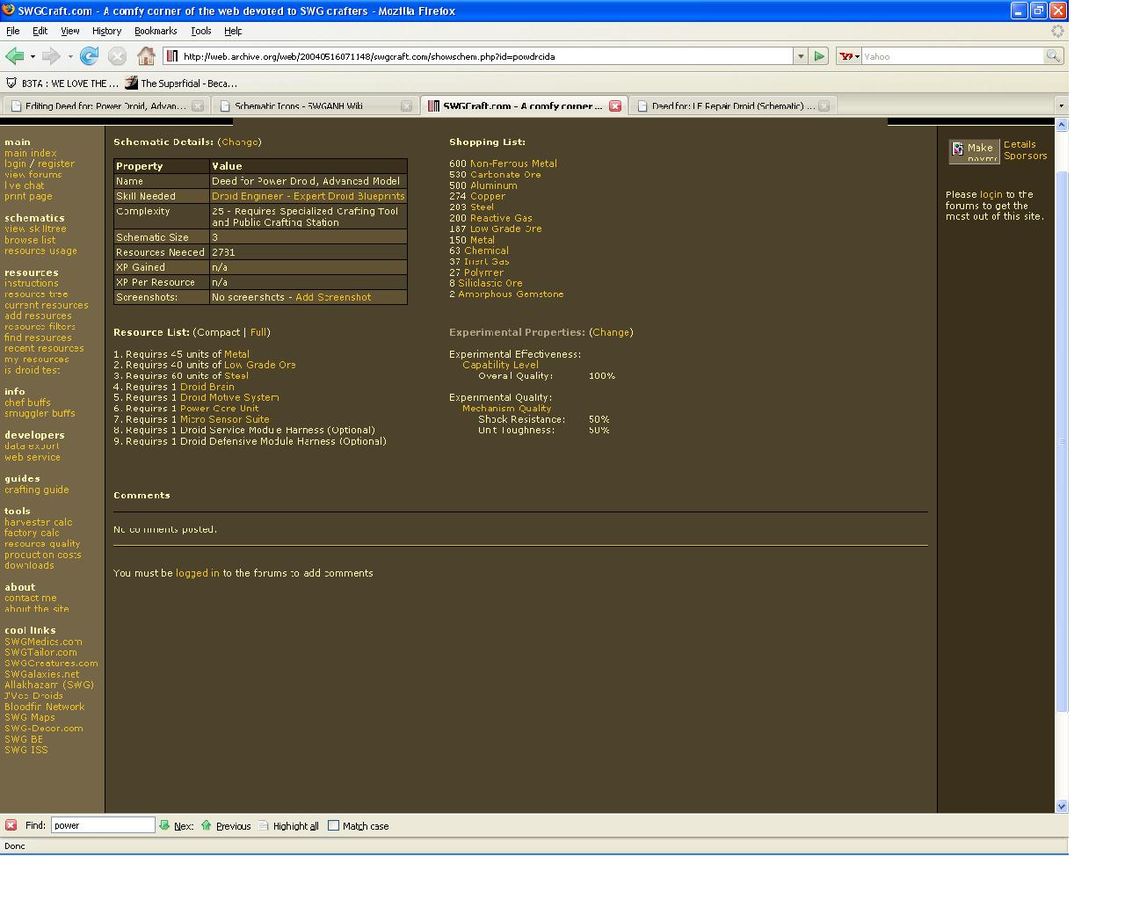This screenshot has height=900, width=1125.
Task: Click the Add Screenshot link
Action: [333, 297]
